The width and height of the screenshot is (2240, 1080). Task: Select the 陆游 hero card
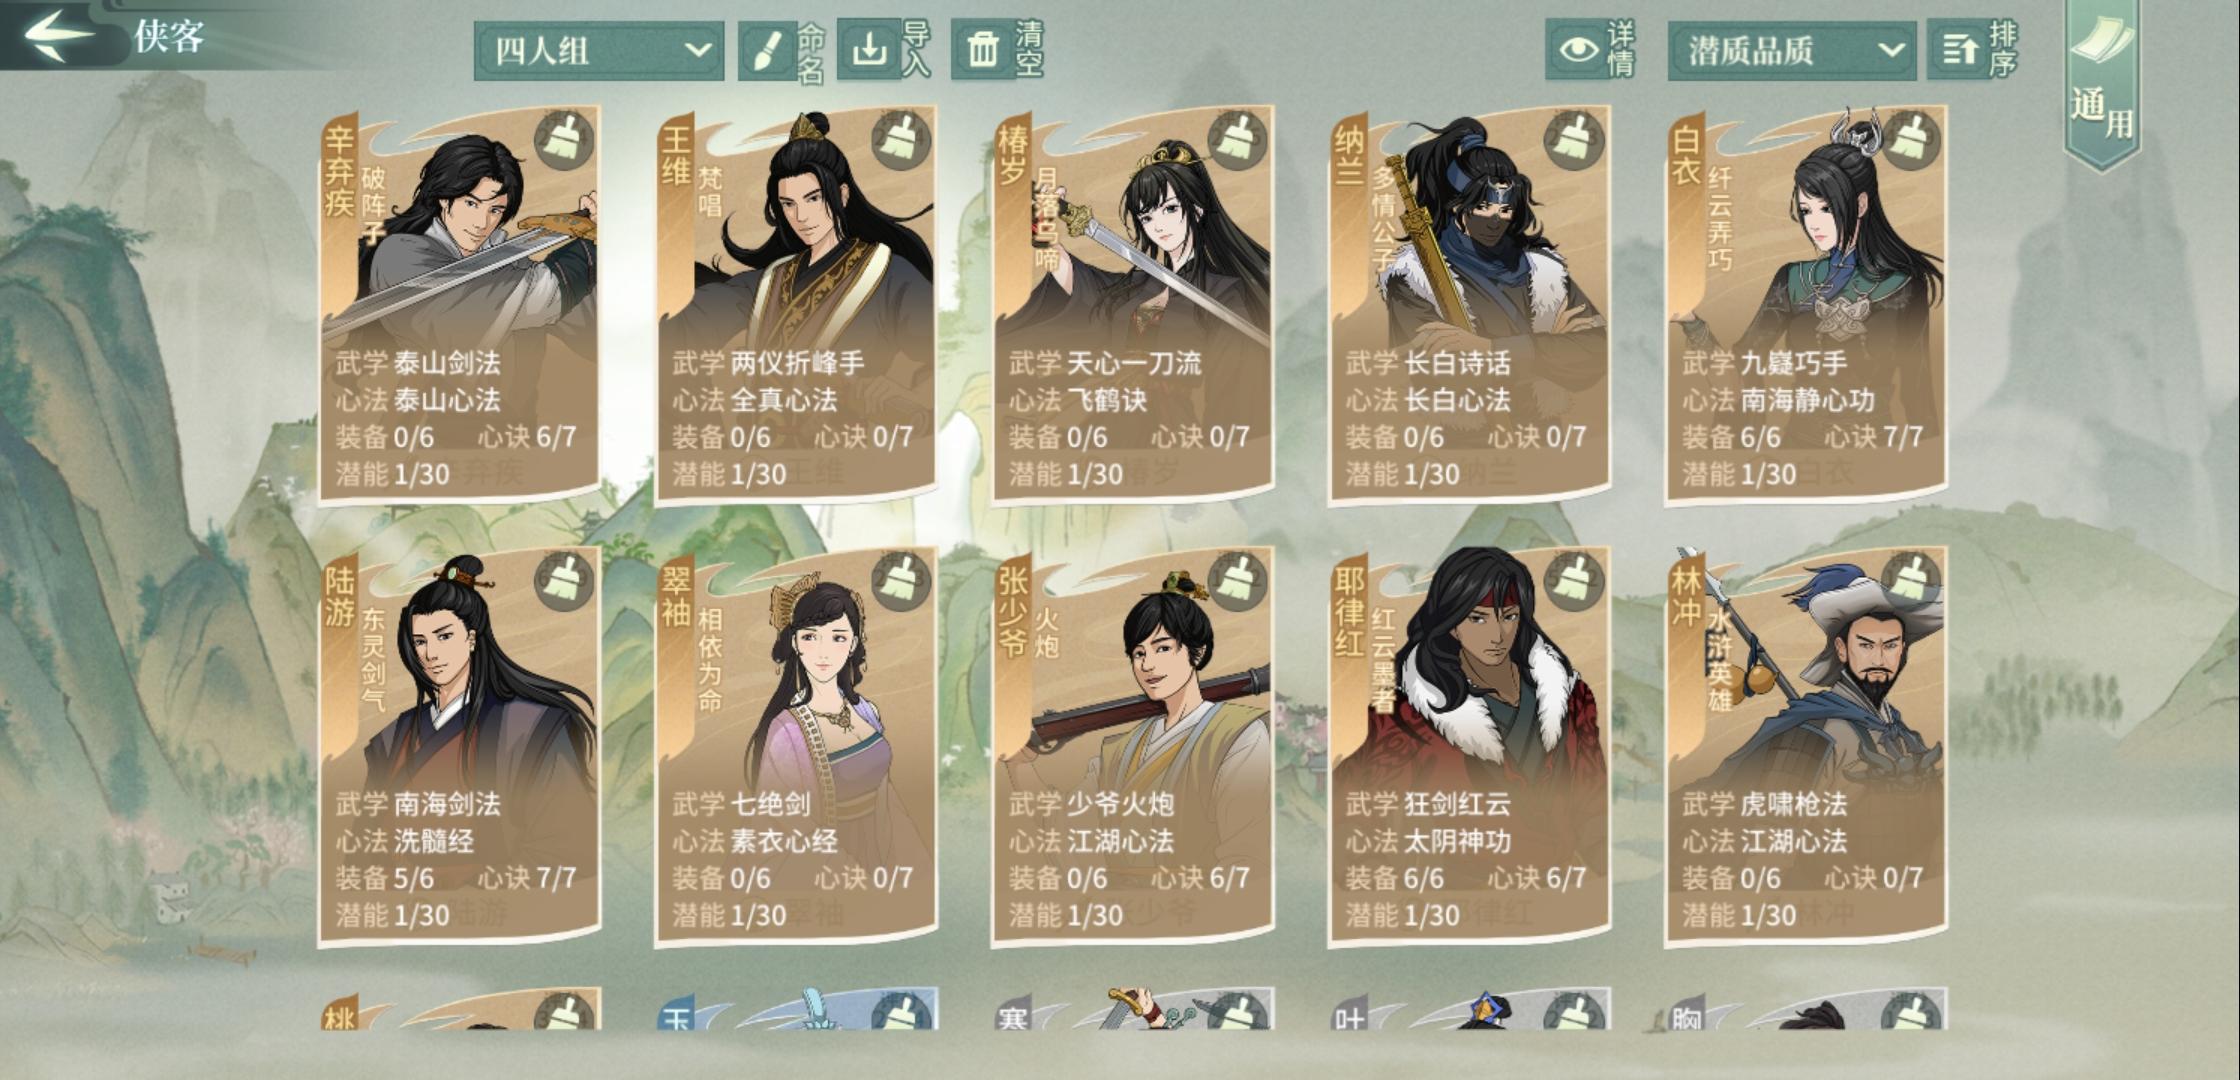(x=459, y=745)
